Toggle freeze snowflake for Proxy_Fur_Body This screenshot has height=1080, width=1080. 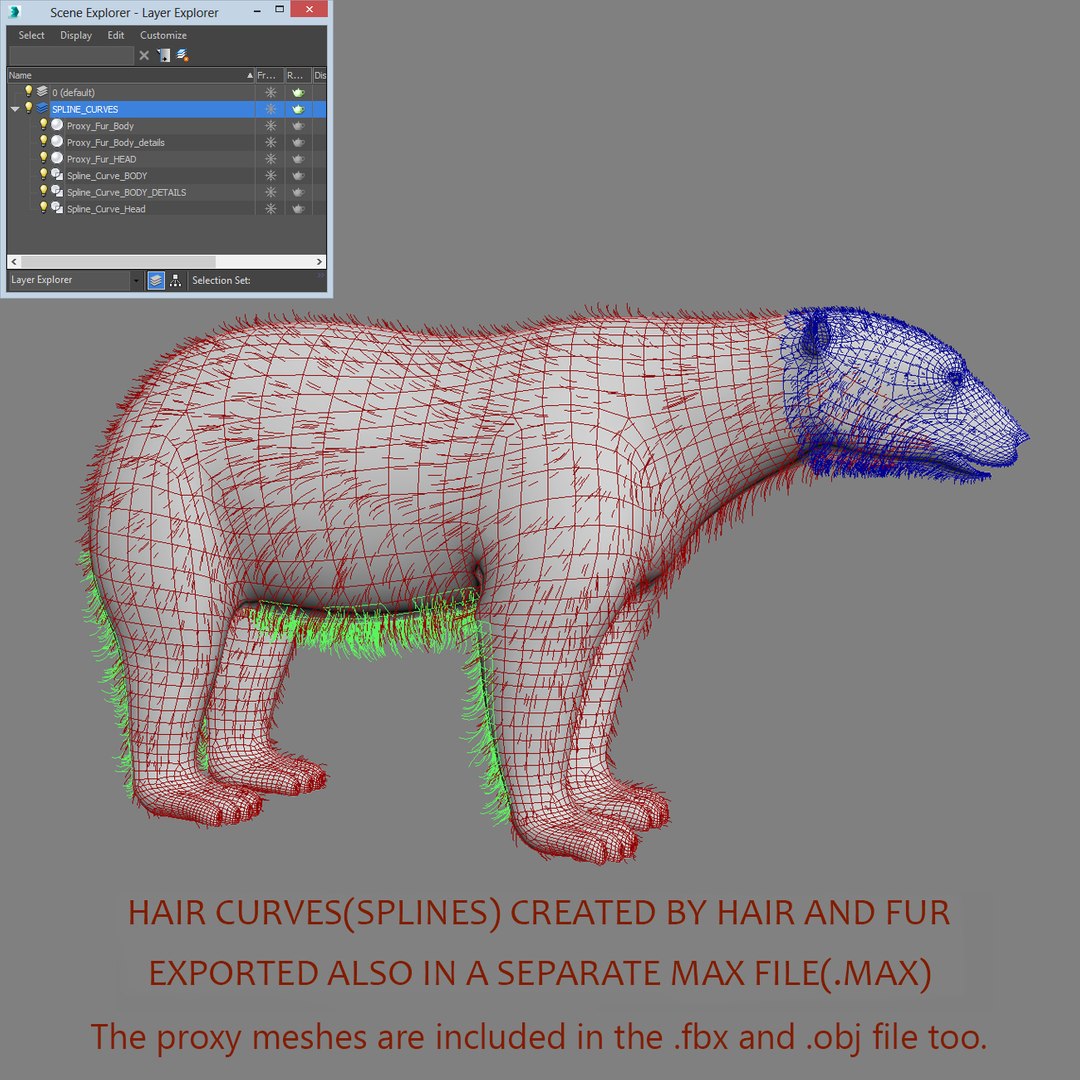pyautogui.click(x=271, y=125)
